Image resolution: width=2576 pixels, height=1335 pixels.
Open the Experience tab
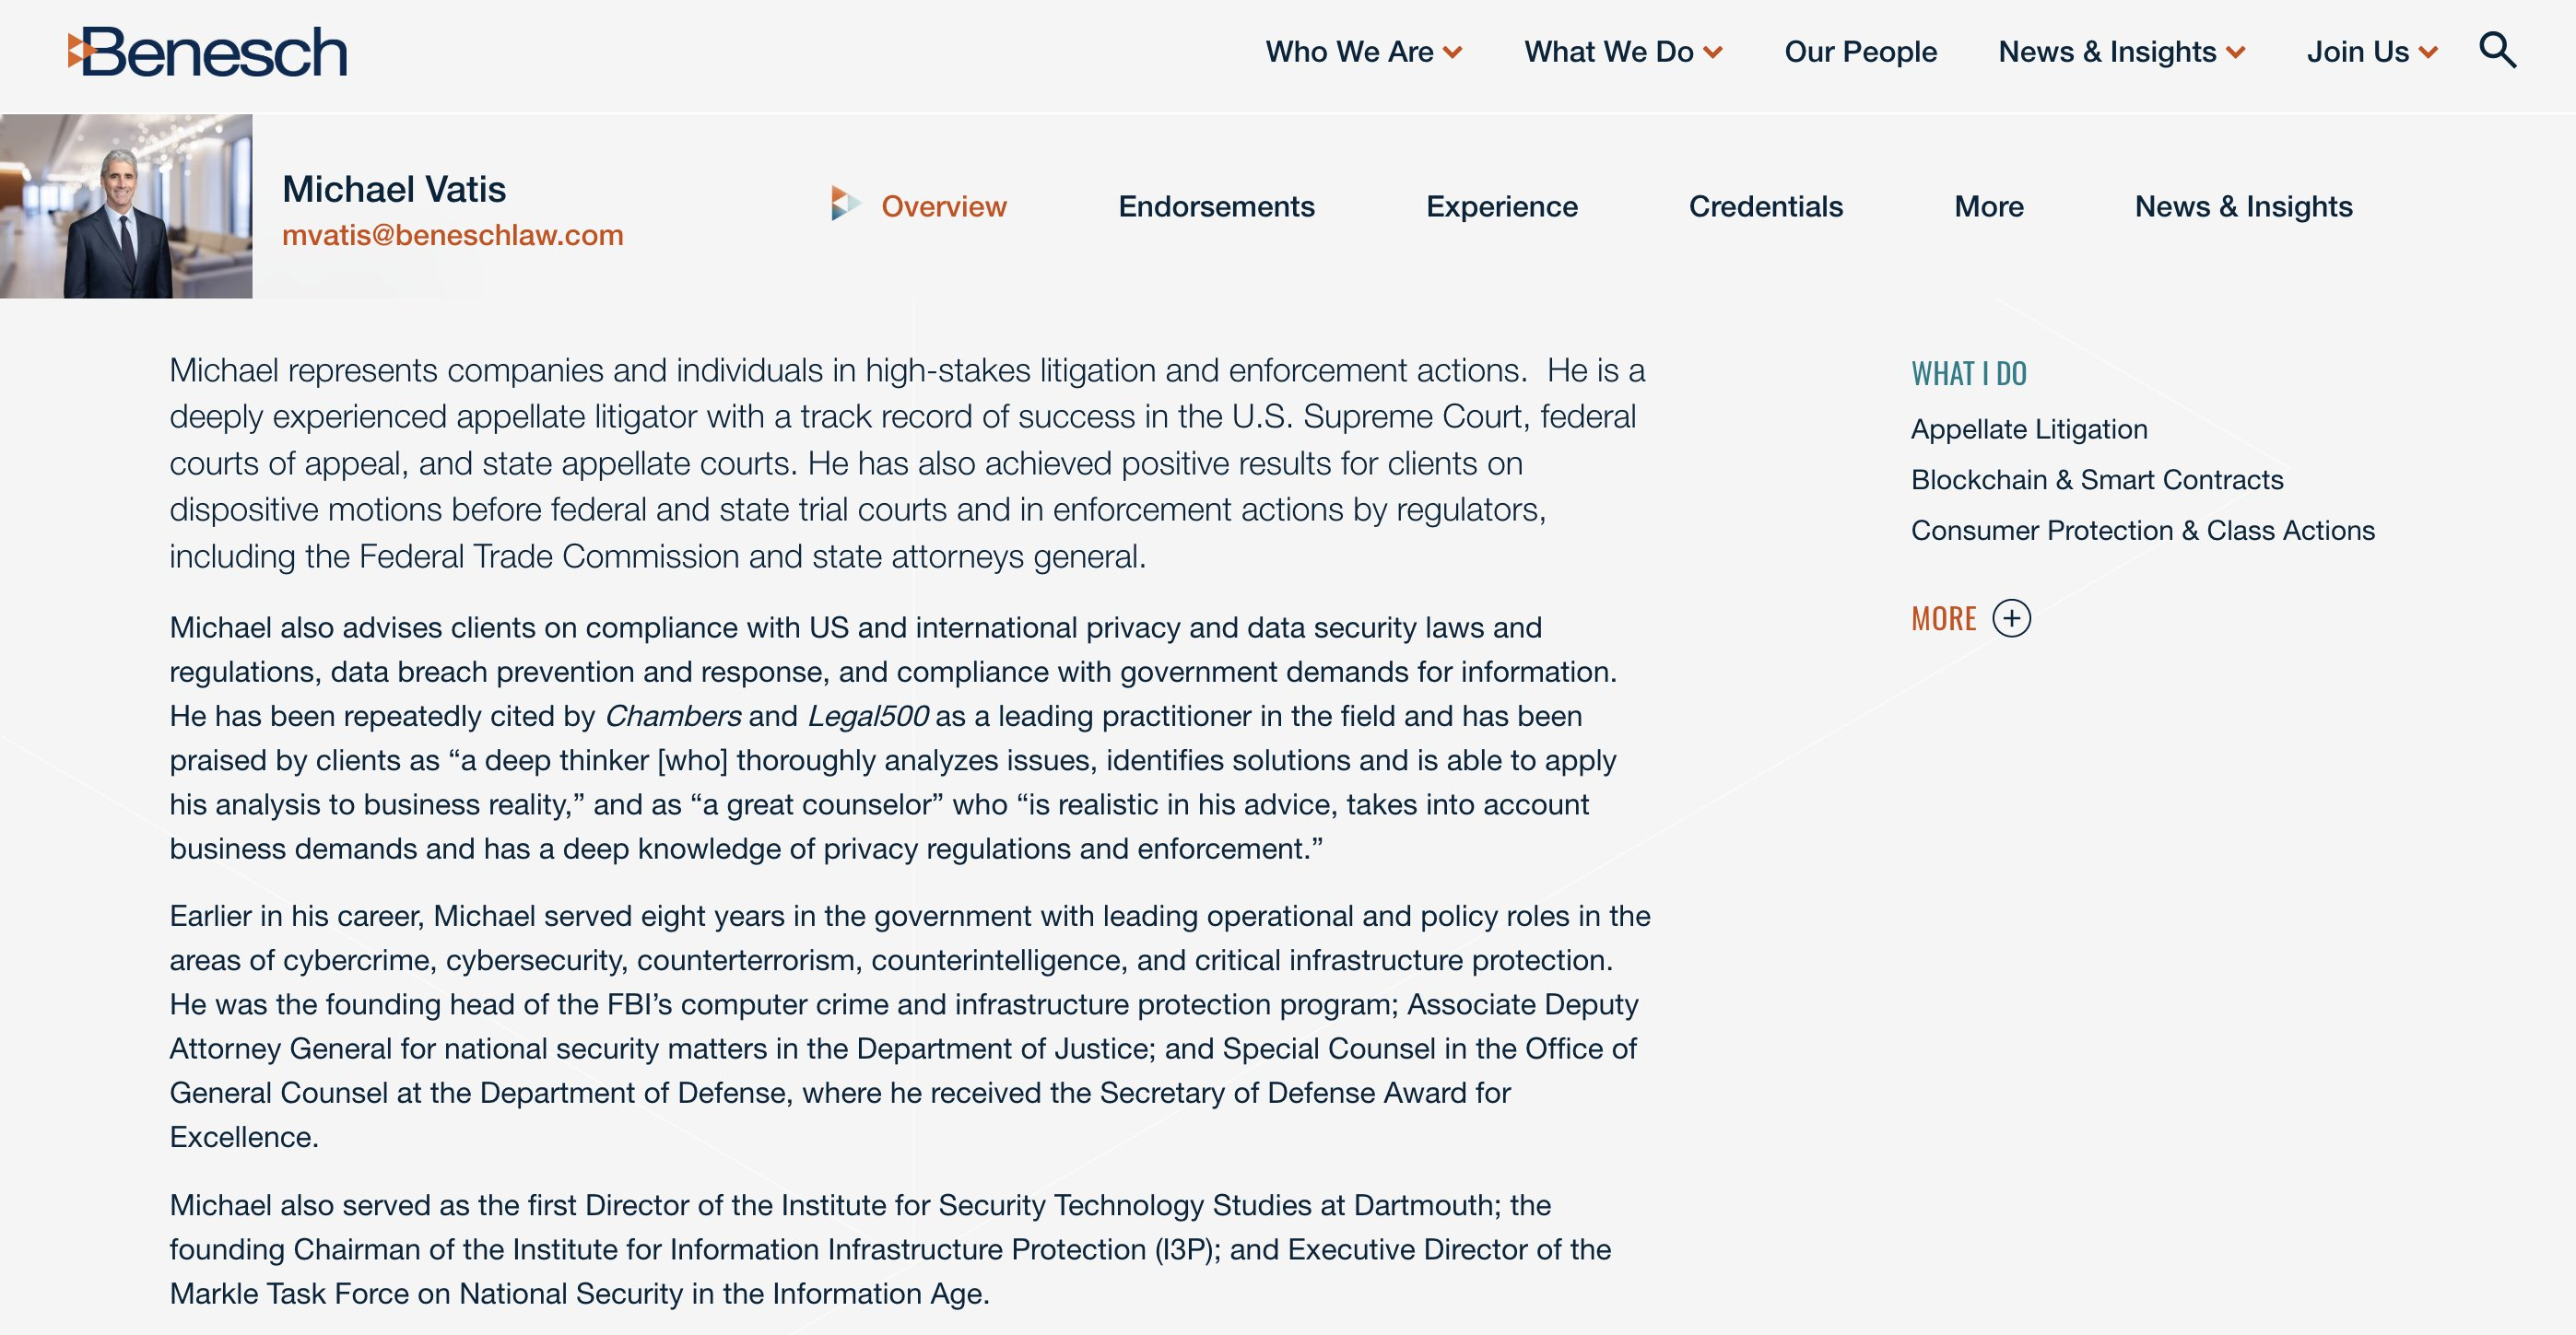(1501, 206)
